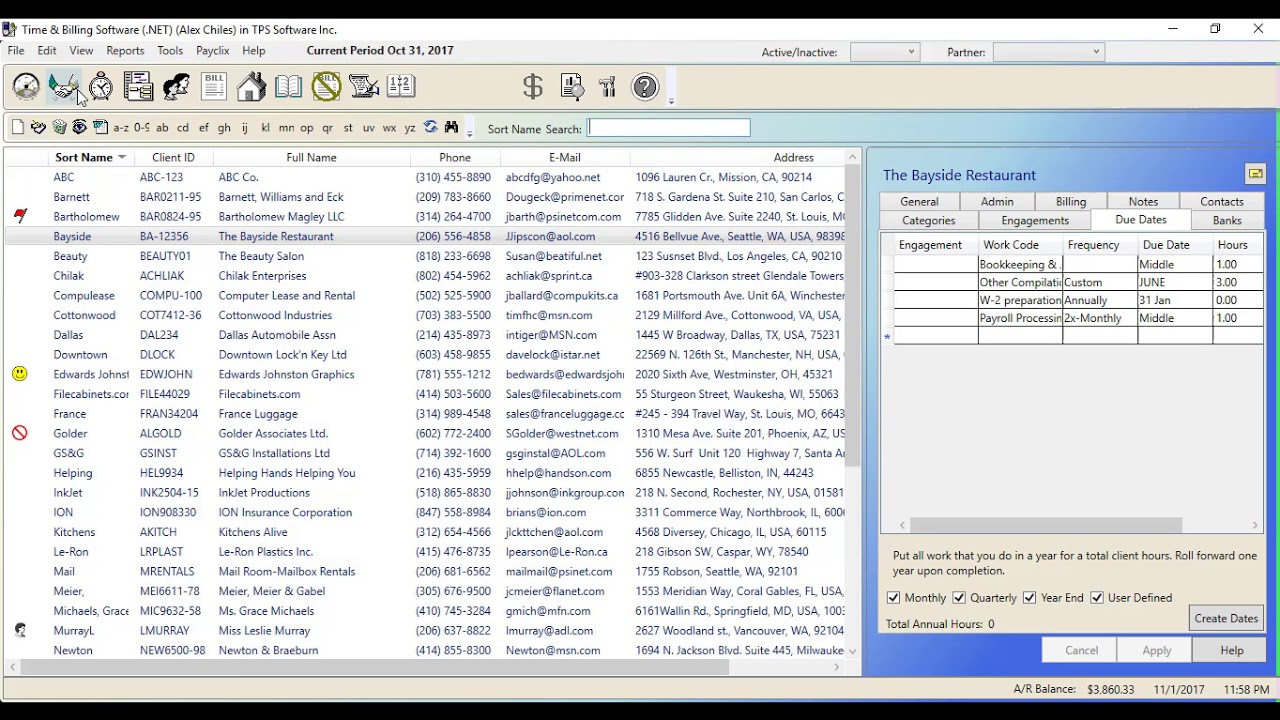
Task: Open the open-book ledger icon
Action: point(288,87)
